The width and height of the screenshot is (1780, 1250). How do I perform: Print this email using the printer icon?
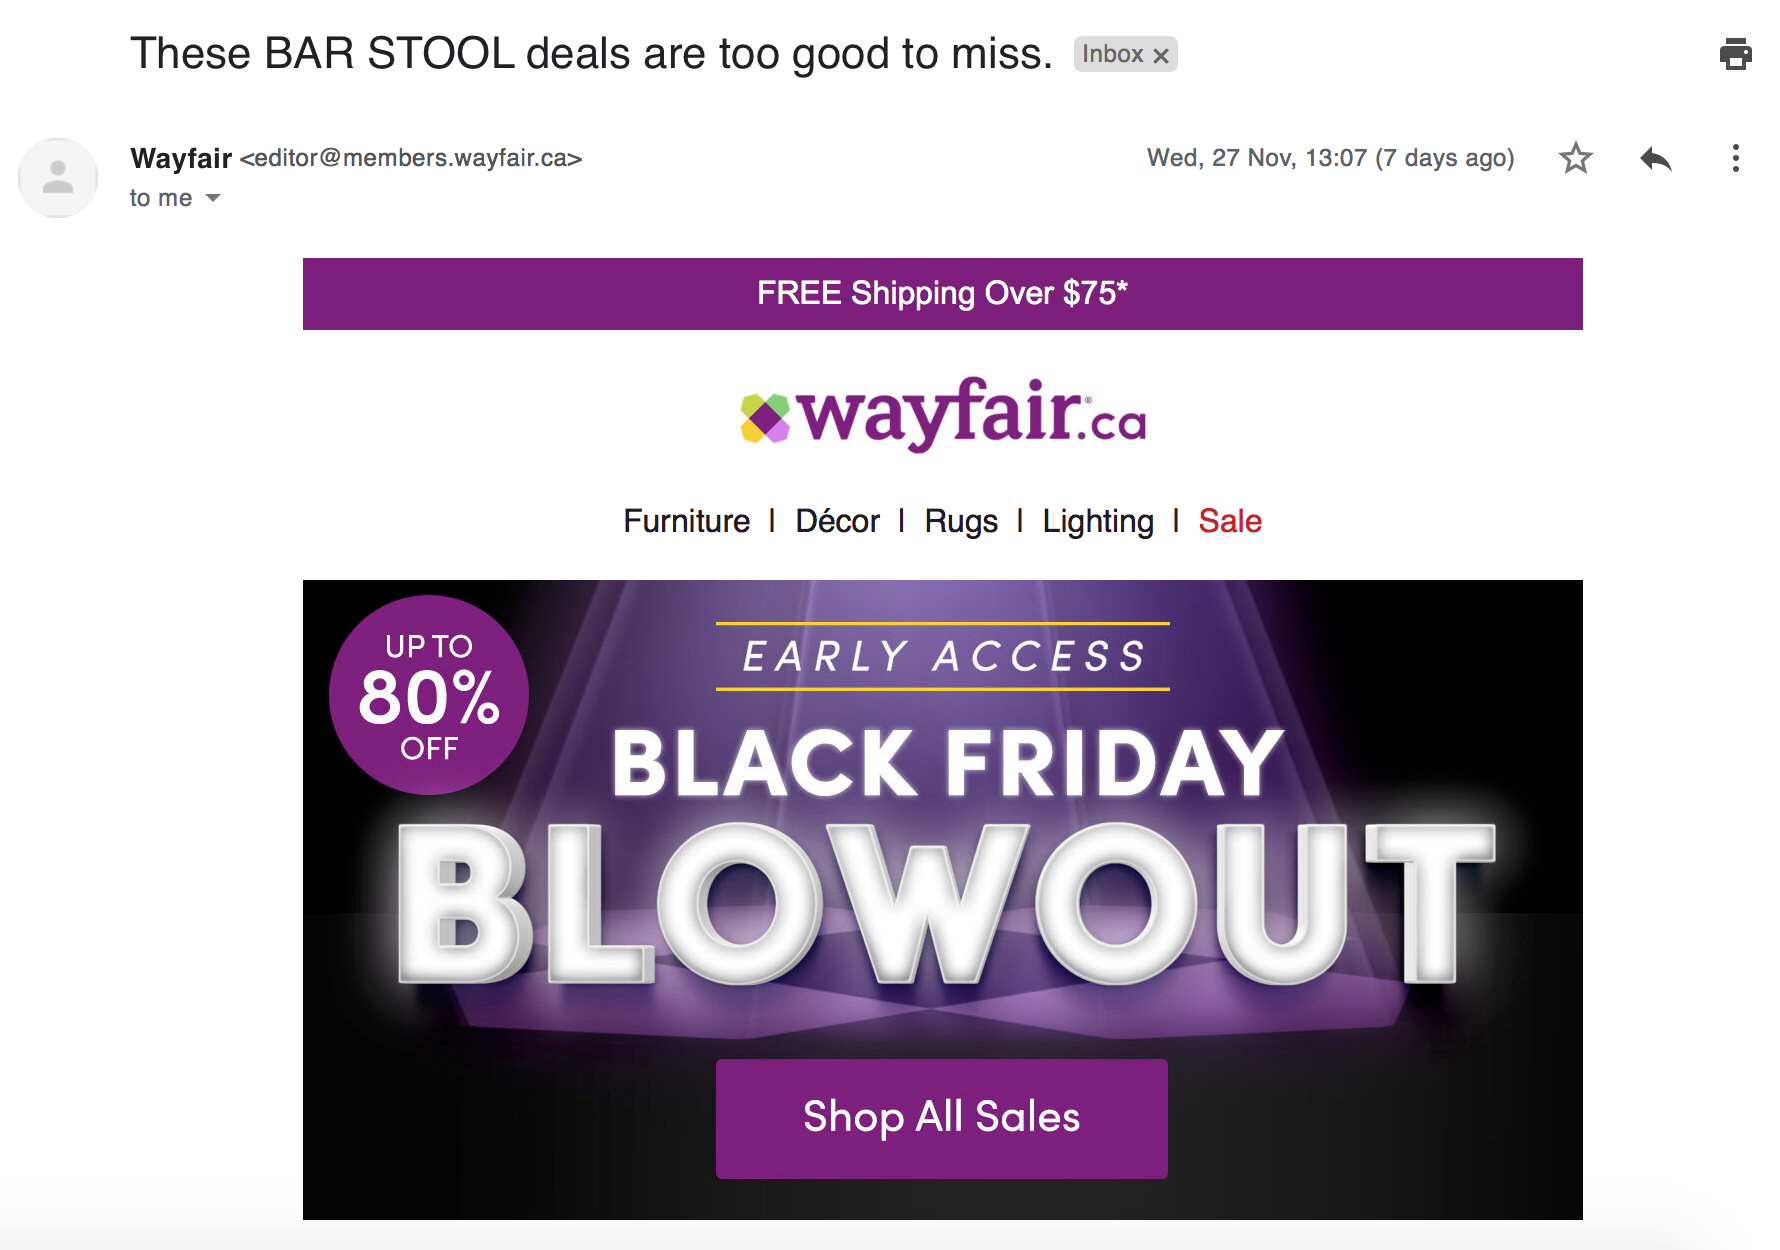[x=1735, y=54]
